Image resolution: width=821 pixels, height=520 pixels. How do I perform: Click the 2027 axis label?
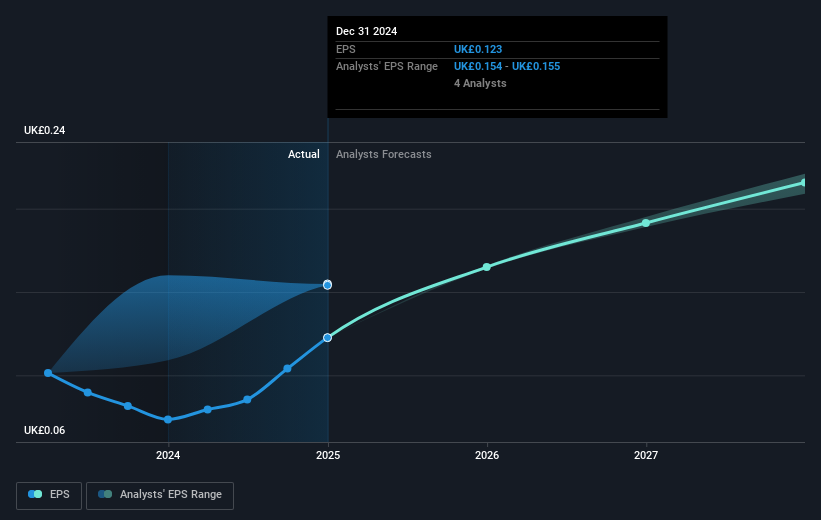(646, 455)
